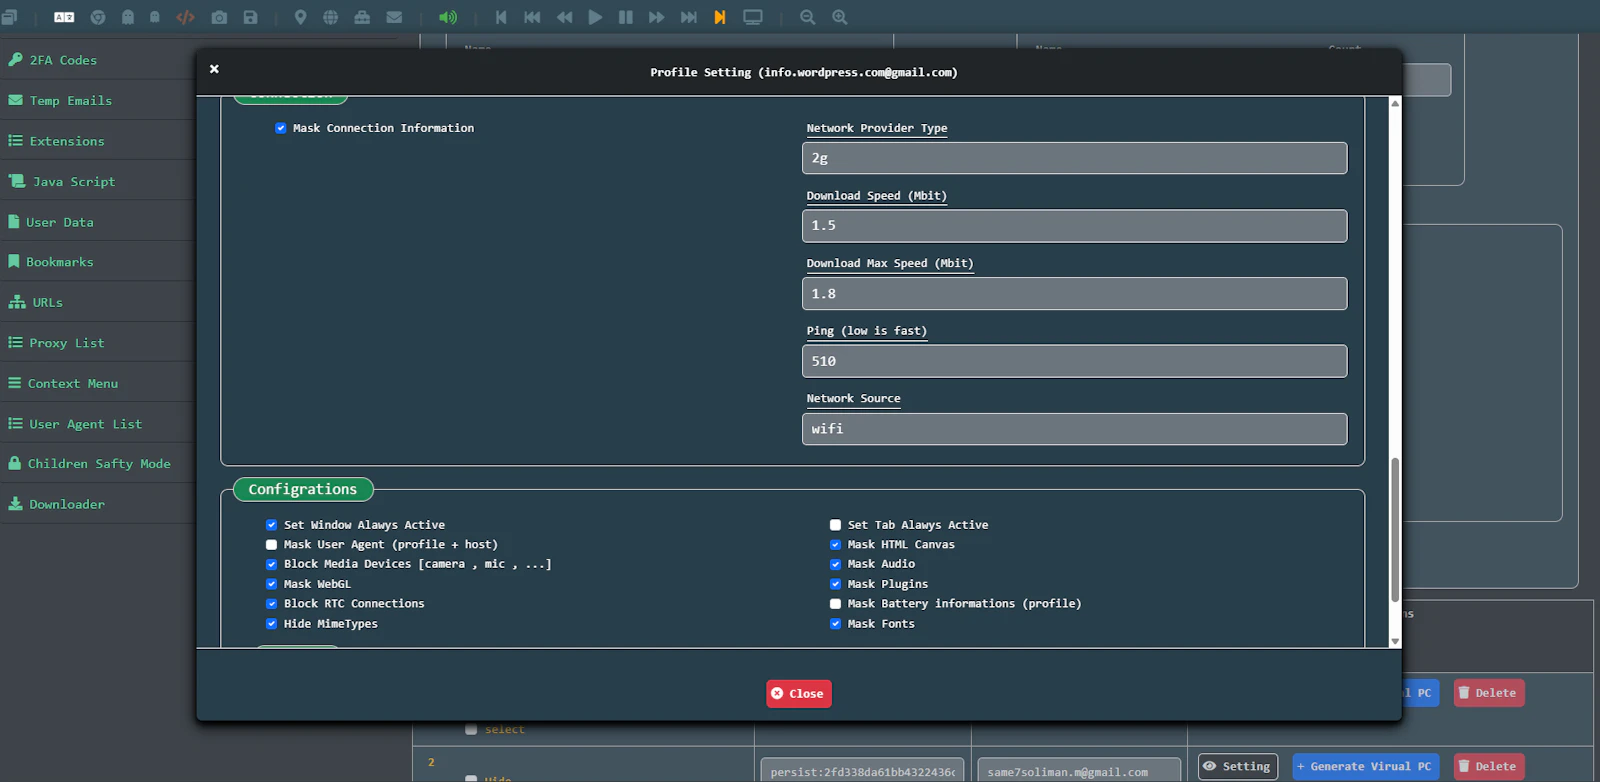Screen dimensions: 1600x782
Task: Click the stacked windows icon at far left
Action: (10, 17)
